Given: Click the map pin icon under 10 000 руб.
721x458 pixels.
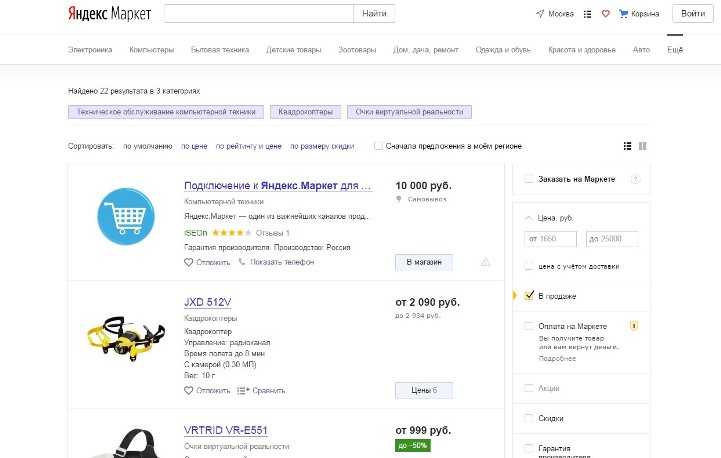Looking at the screenshot, I should (x=399, y=199).
